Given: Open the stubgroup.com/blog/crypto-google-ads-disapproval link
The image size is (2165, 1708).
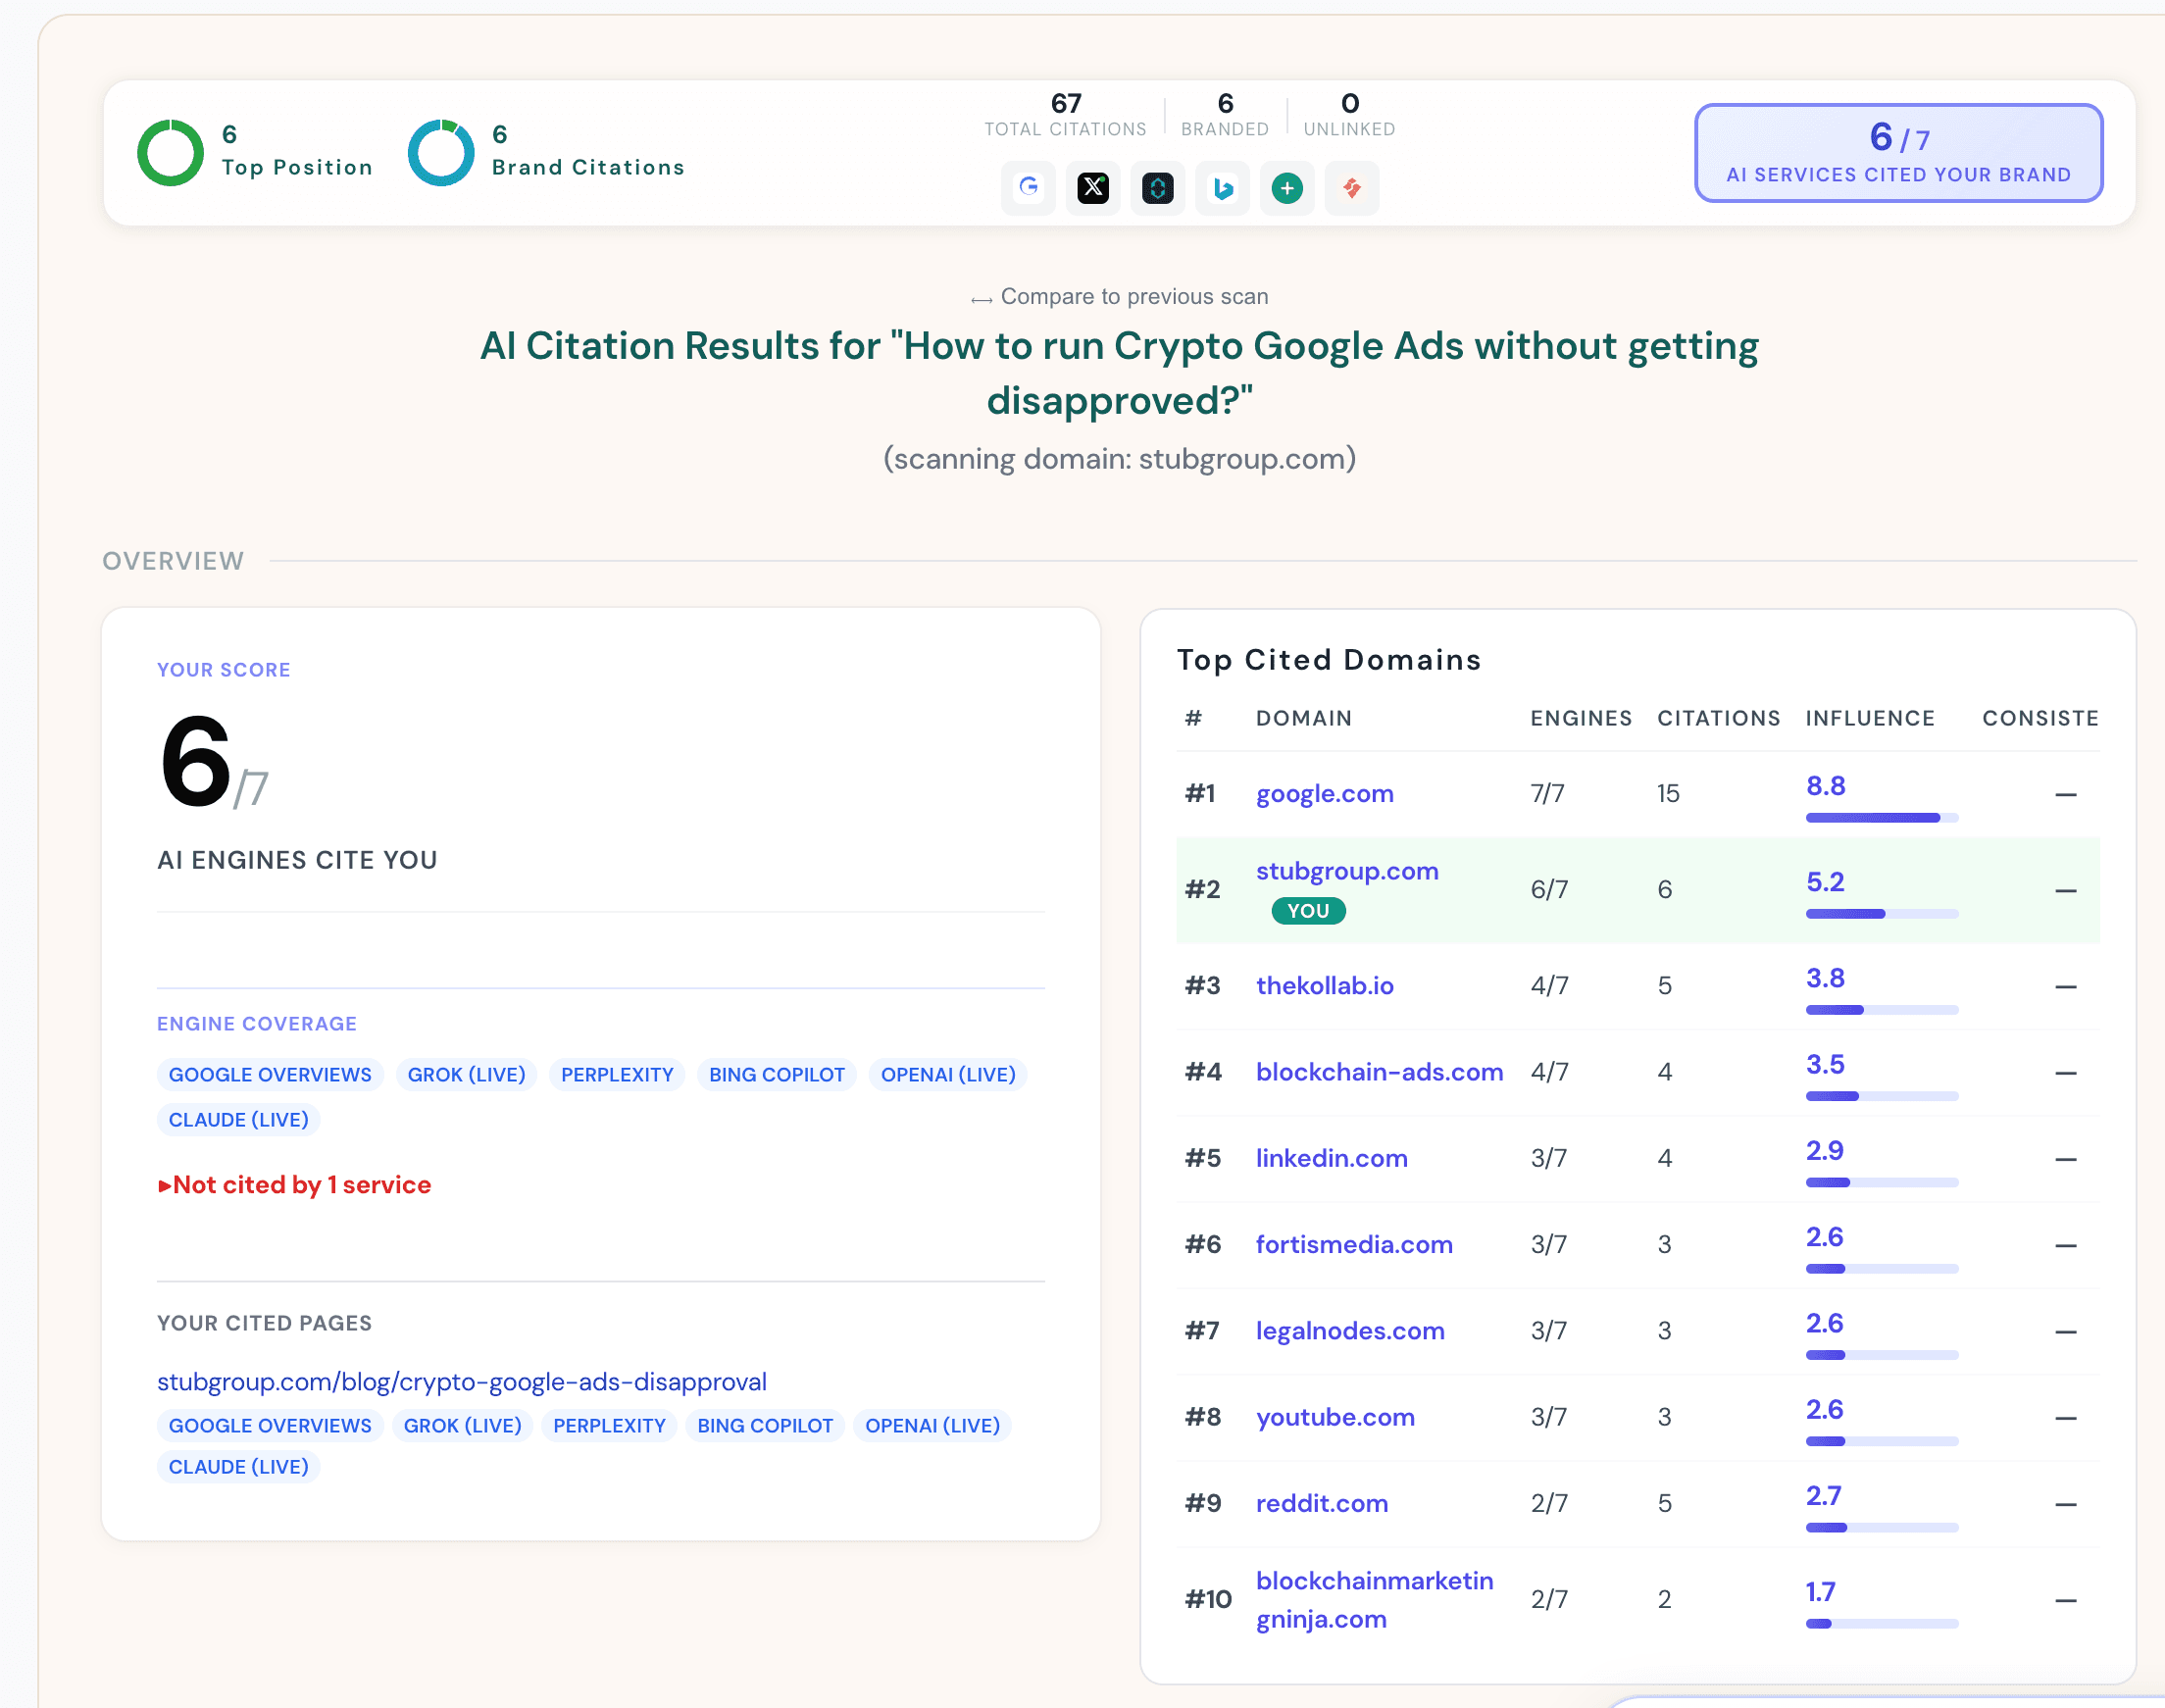Looking at the screenshot, I should (x=462, y=1381).
